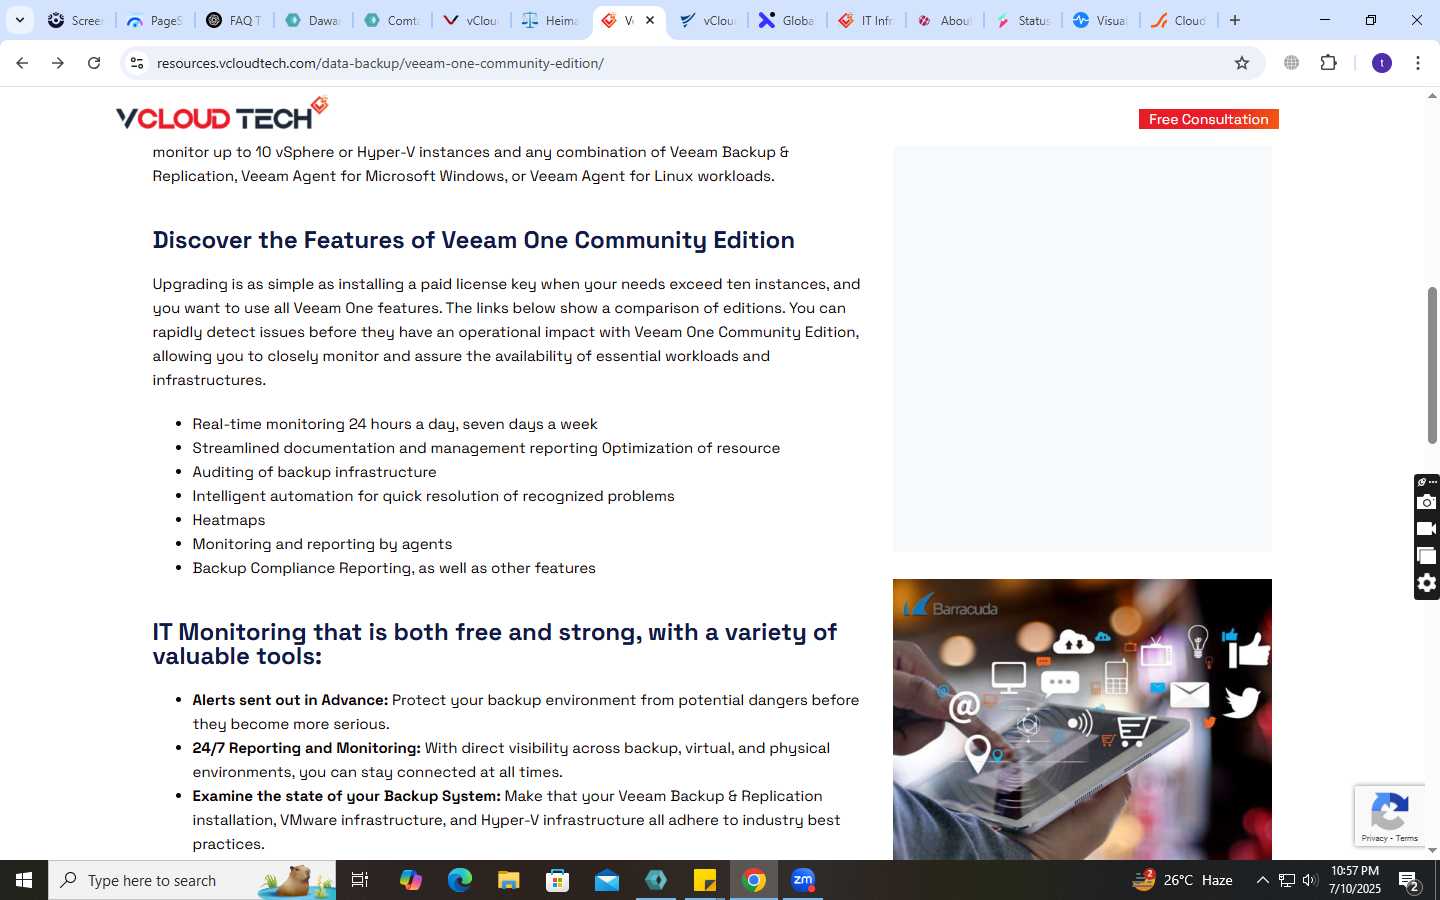Switch to the Status tab
Viewport: 1440px width, 900px height.
point(1024,20)
